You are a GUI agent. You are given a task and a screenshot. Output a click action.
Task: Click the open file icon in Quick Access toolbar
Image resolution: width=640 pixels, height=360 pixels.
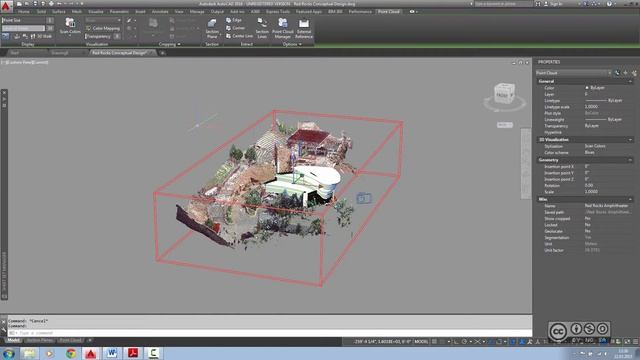point(27,4)
